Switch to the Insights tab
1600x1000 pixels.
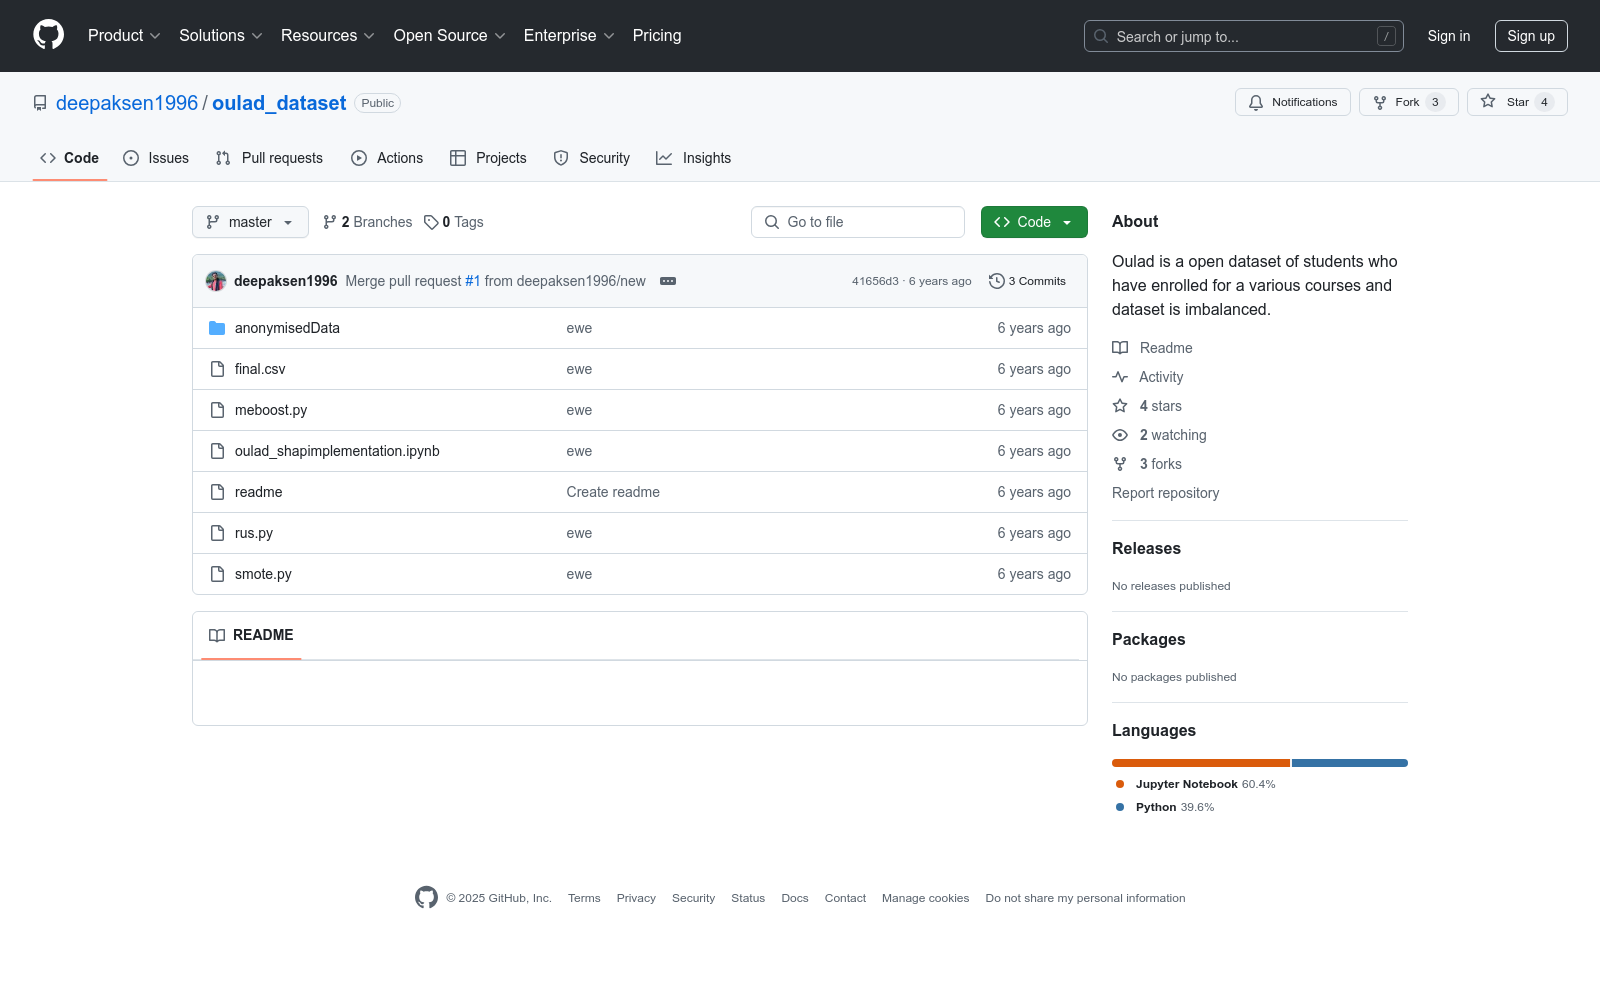coord(694,158)
